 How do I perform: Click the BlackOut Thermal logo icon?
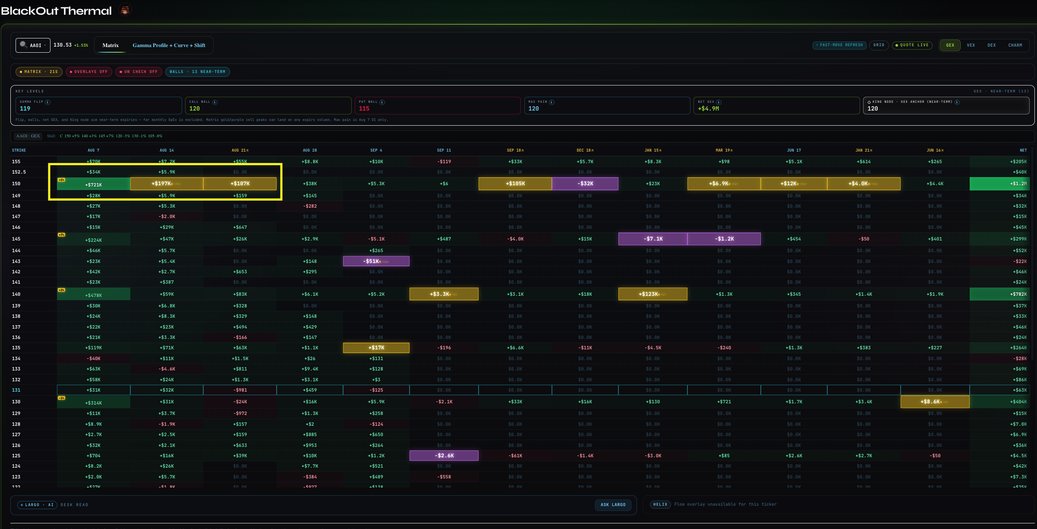click(126, 10)
